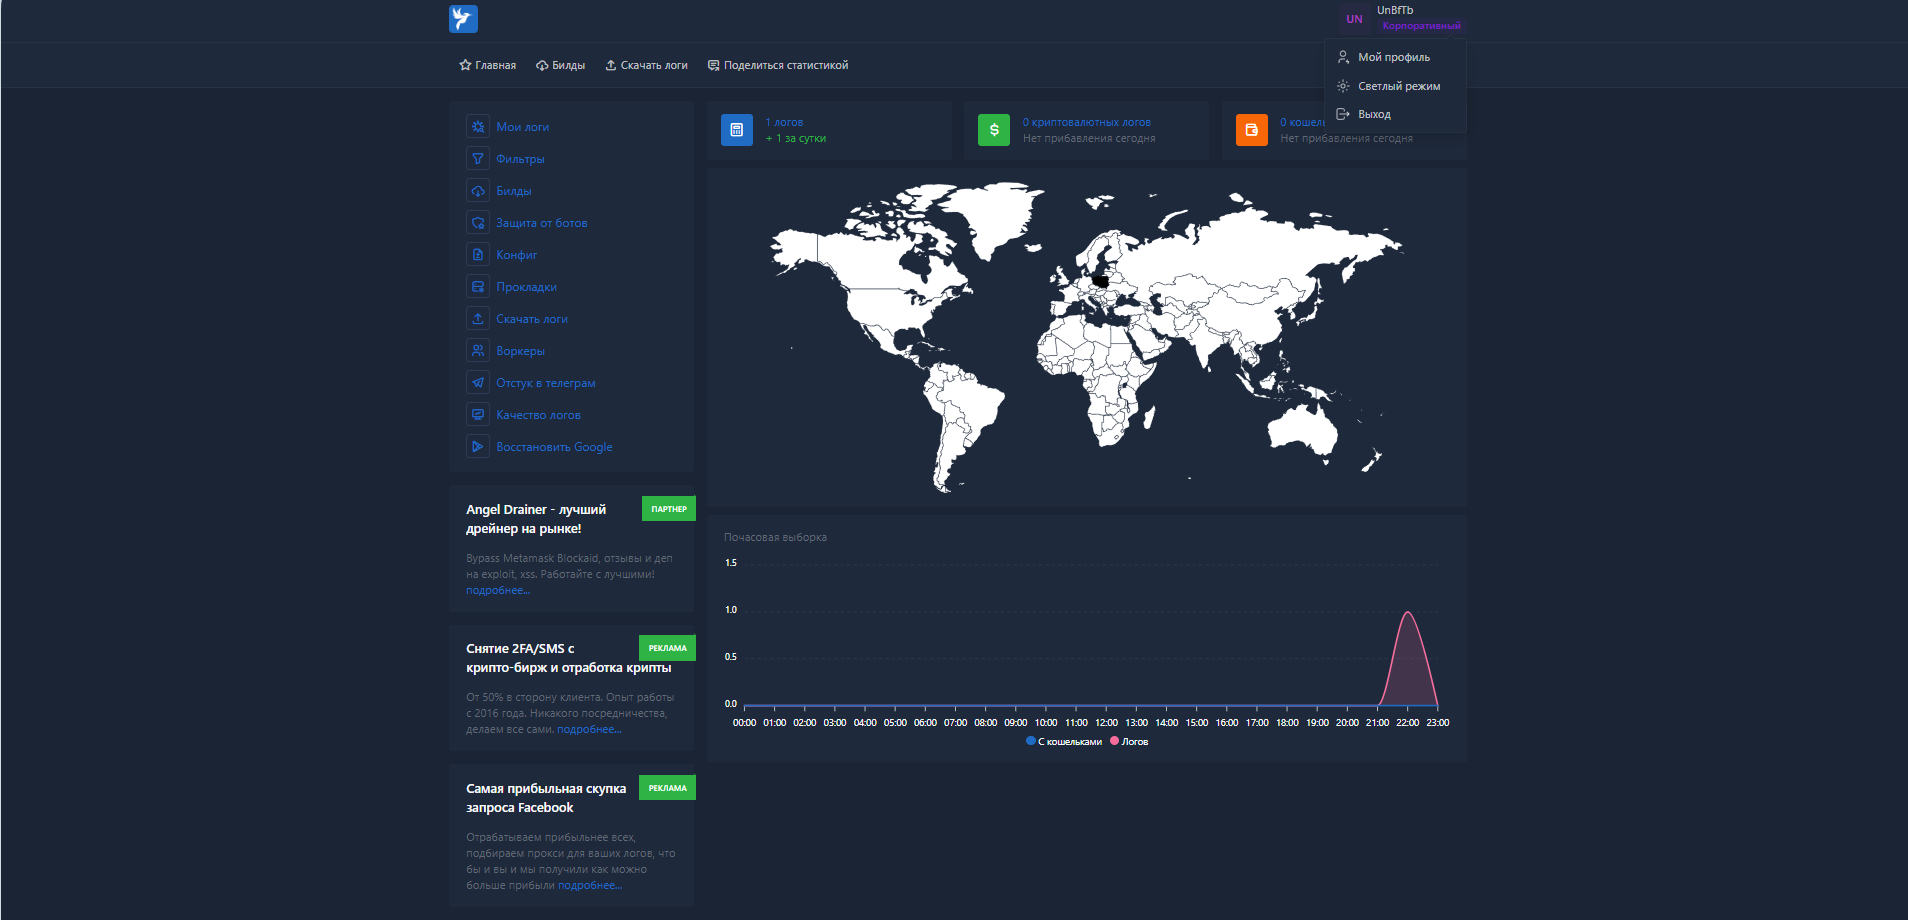Collapse the UN user avatar menu
This screenshot has height=920, width=1908.
tap(1354, 19)
